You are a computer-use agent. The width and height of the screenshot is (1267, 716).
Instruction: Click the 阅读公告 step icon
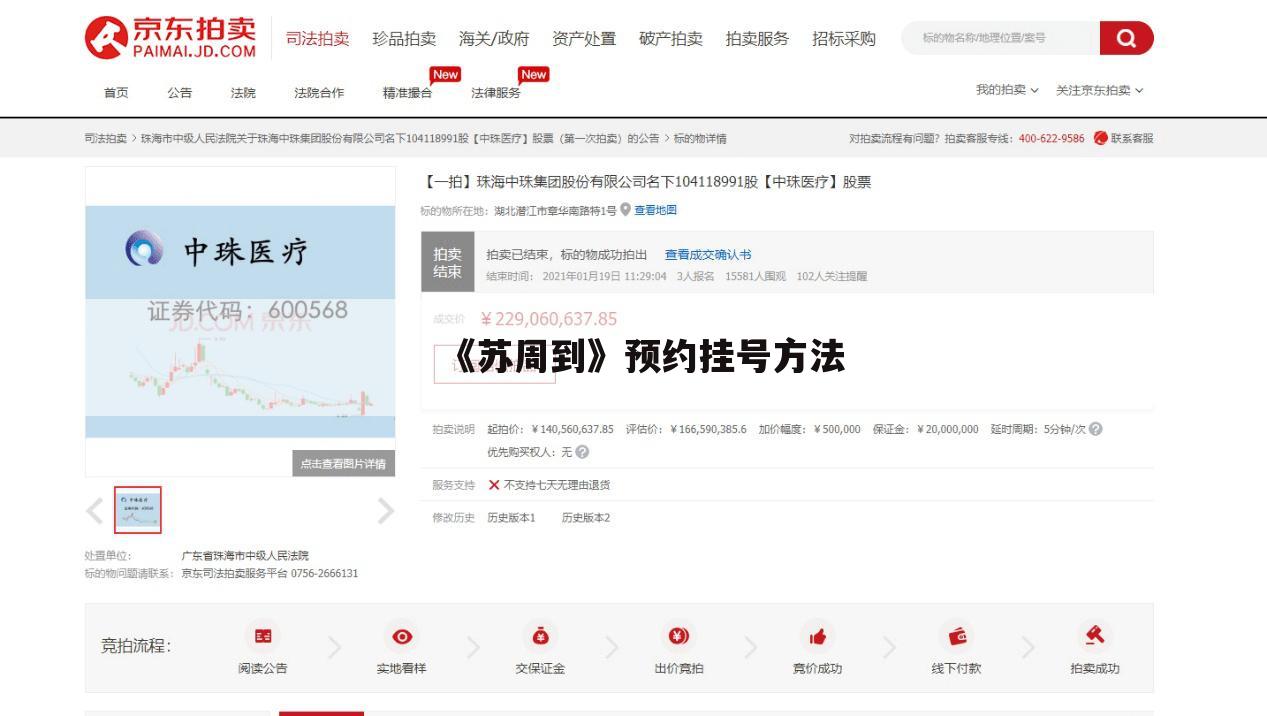pyautogui.click(x=263, y=636)
